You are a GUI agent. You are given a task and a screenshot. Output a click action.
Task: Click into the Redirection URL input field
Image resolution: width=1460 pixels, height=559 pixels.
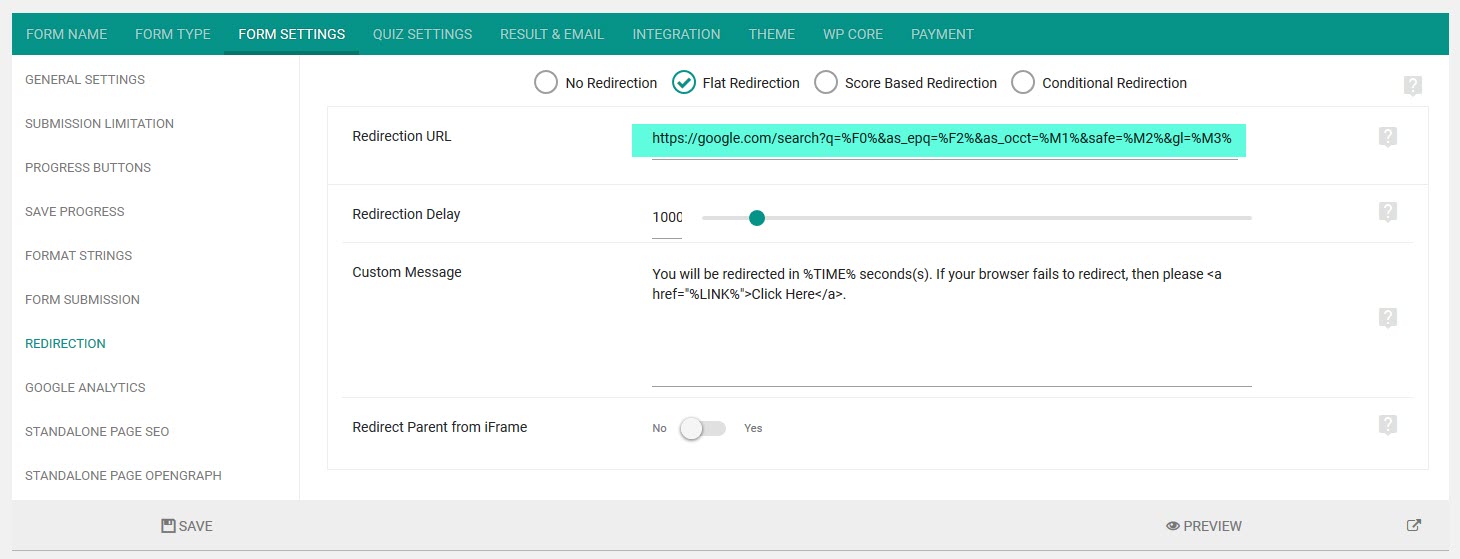pos(939,139)
